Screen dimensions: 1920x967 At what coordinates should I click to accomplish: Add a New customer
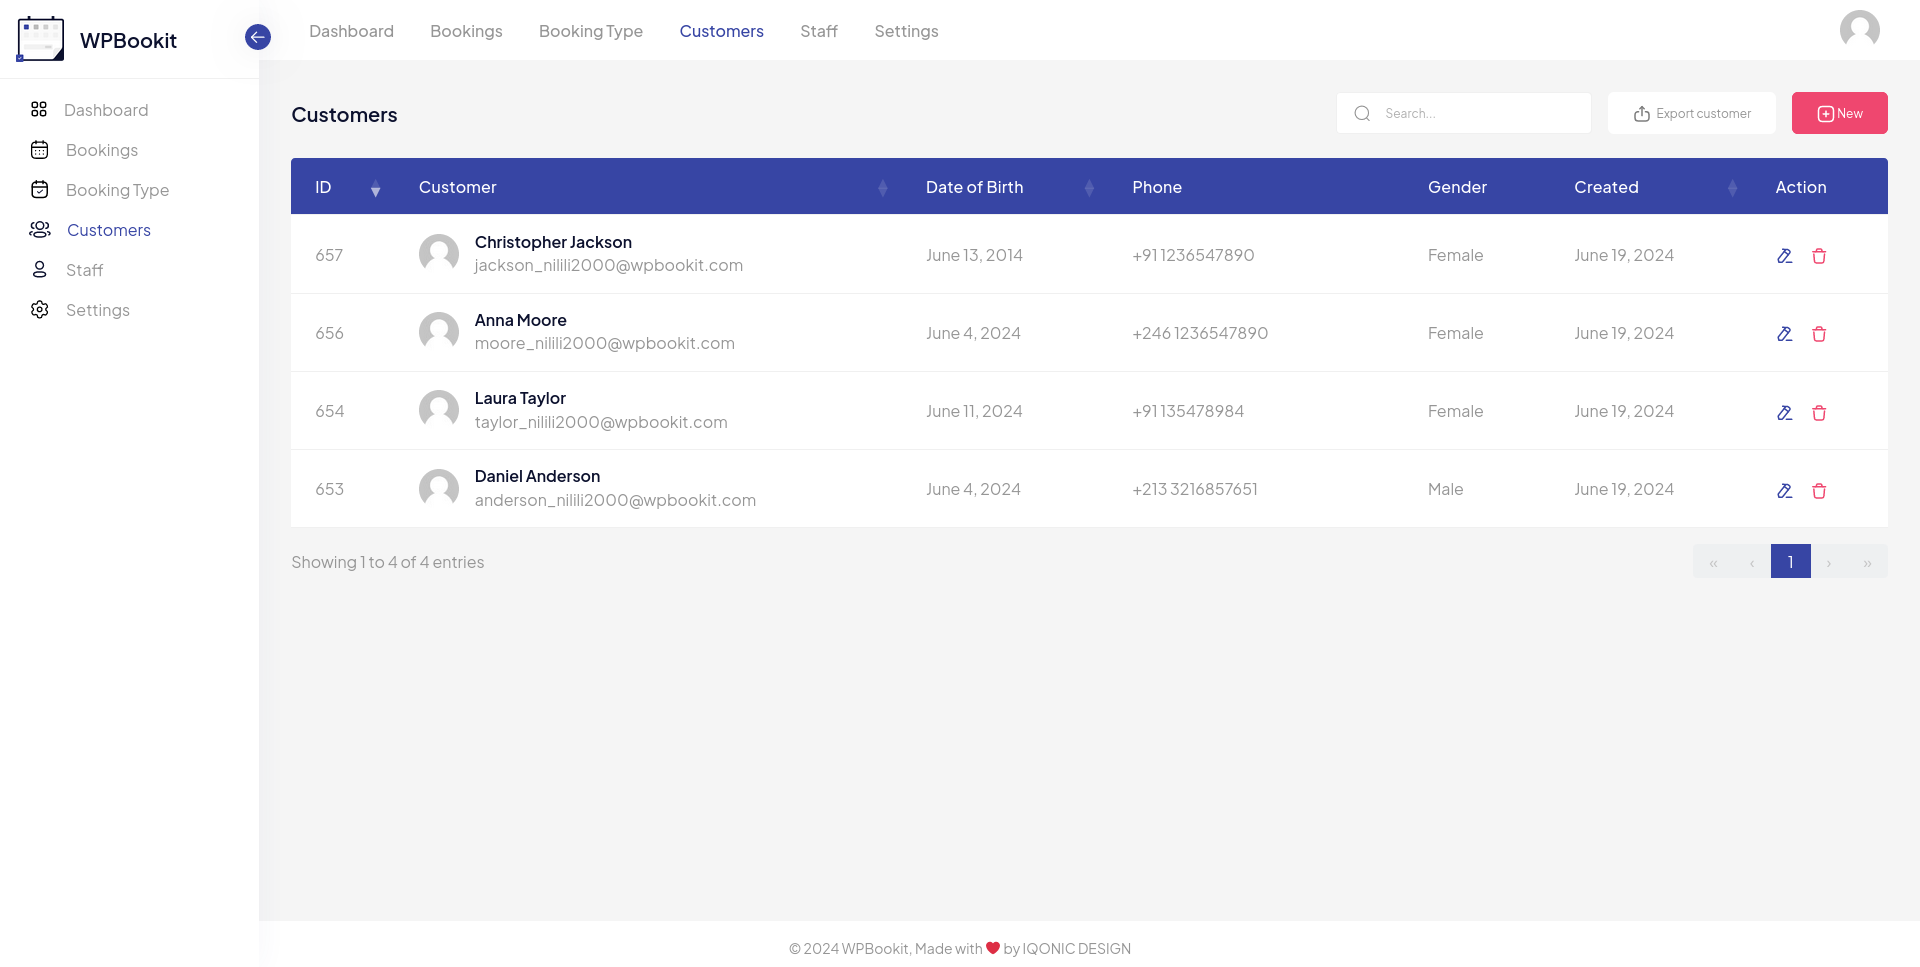coord(1839,113)
